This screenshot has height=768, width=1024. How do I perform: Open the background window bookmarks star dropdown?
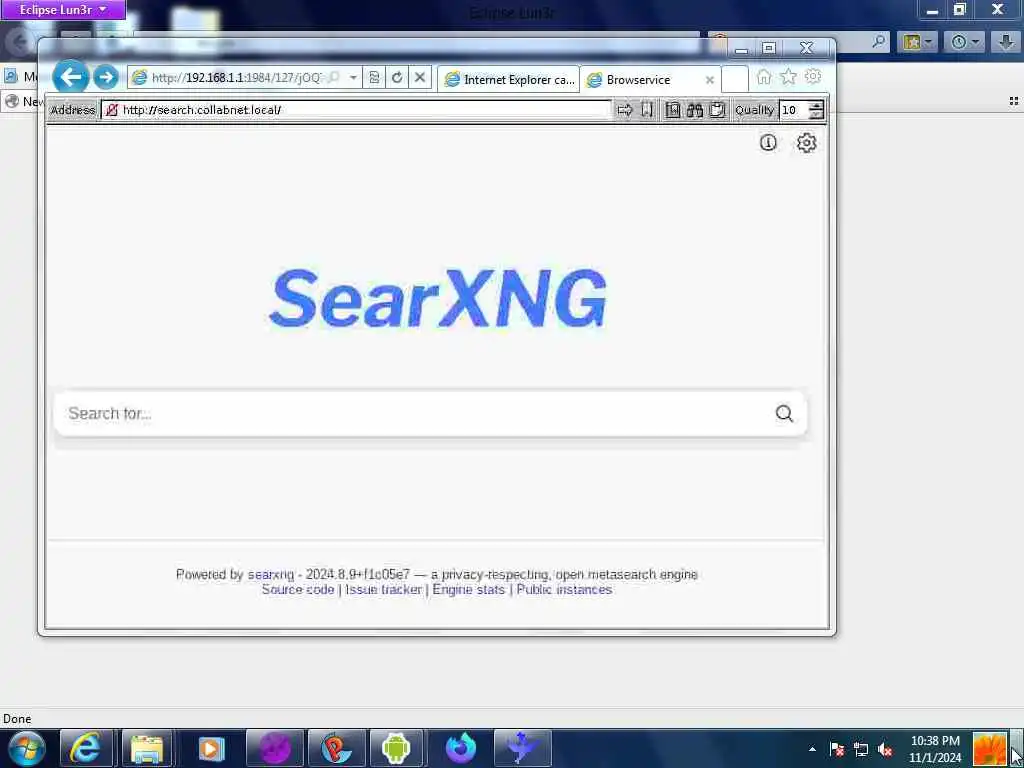click(917, 42)
